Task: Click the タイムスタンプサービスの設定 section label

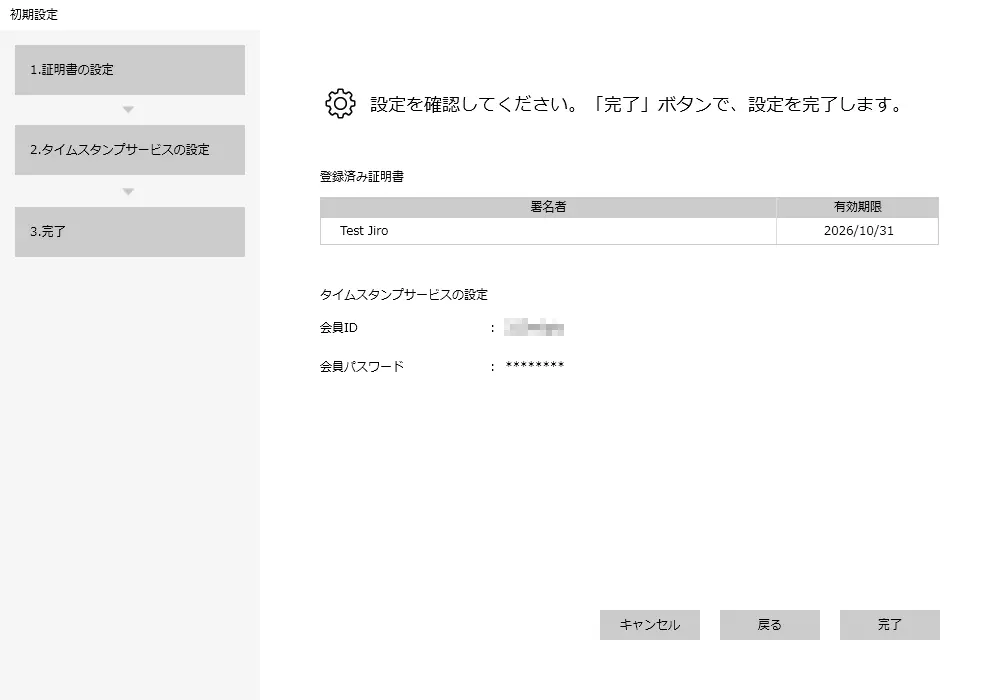Action: [x=403, y=295]
